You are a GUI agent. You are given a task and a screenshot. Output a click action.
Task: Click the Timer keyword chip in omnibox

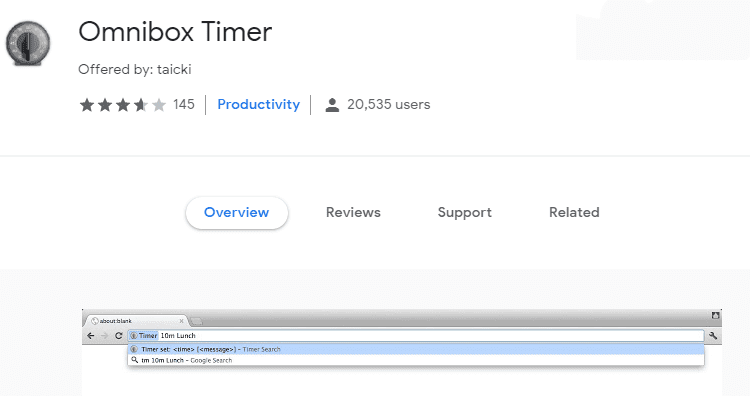pyautogui.click(x=144, y=336)
